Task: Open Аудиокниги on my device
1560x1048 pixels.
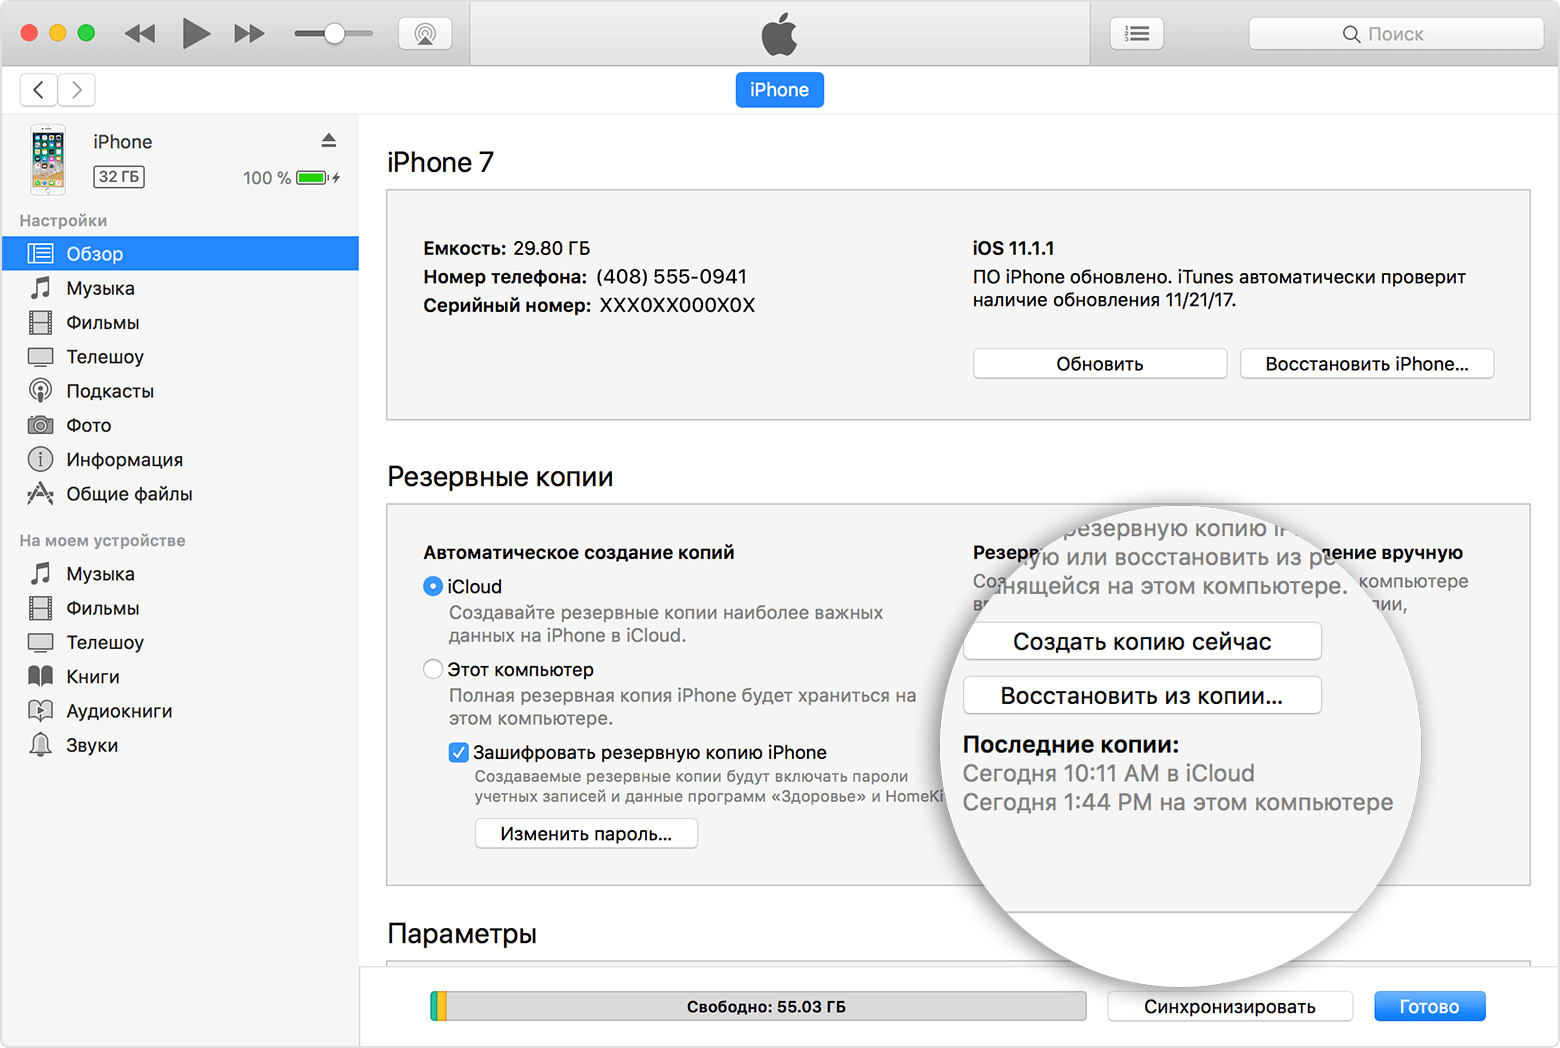Action: click(x=118, y=711)
